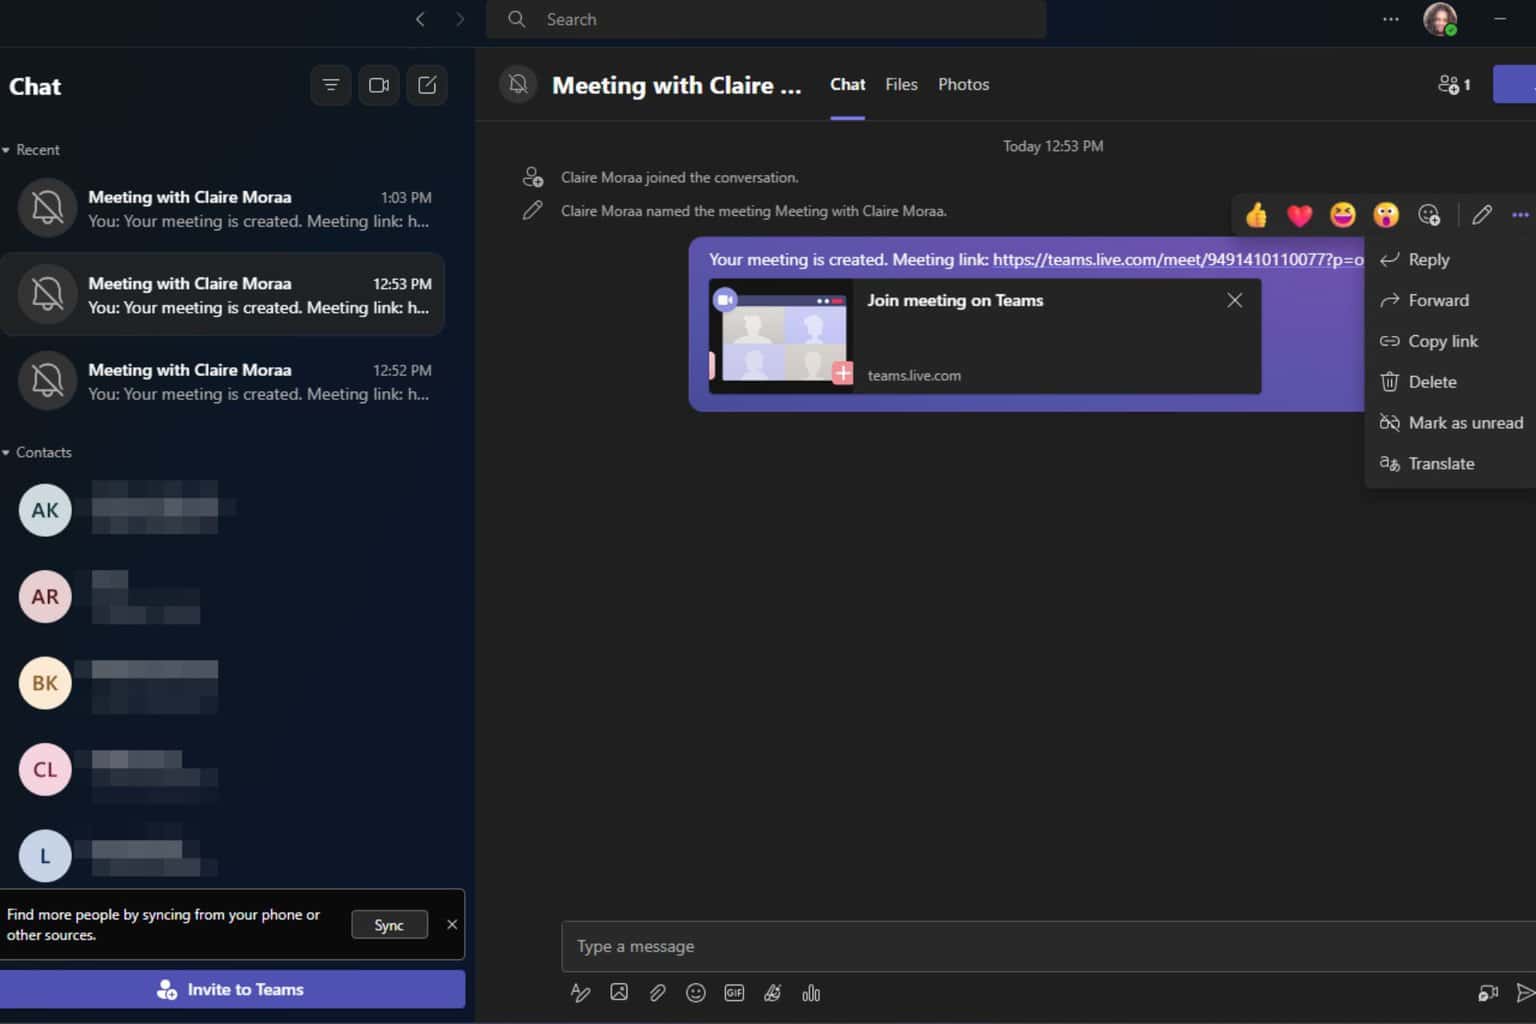Create a poll with the chart icon
The height and width of the screenshot is (1024, 1536).
point(811,993)
